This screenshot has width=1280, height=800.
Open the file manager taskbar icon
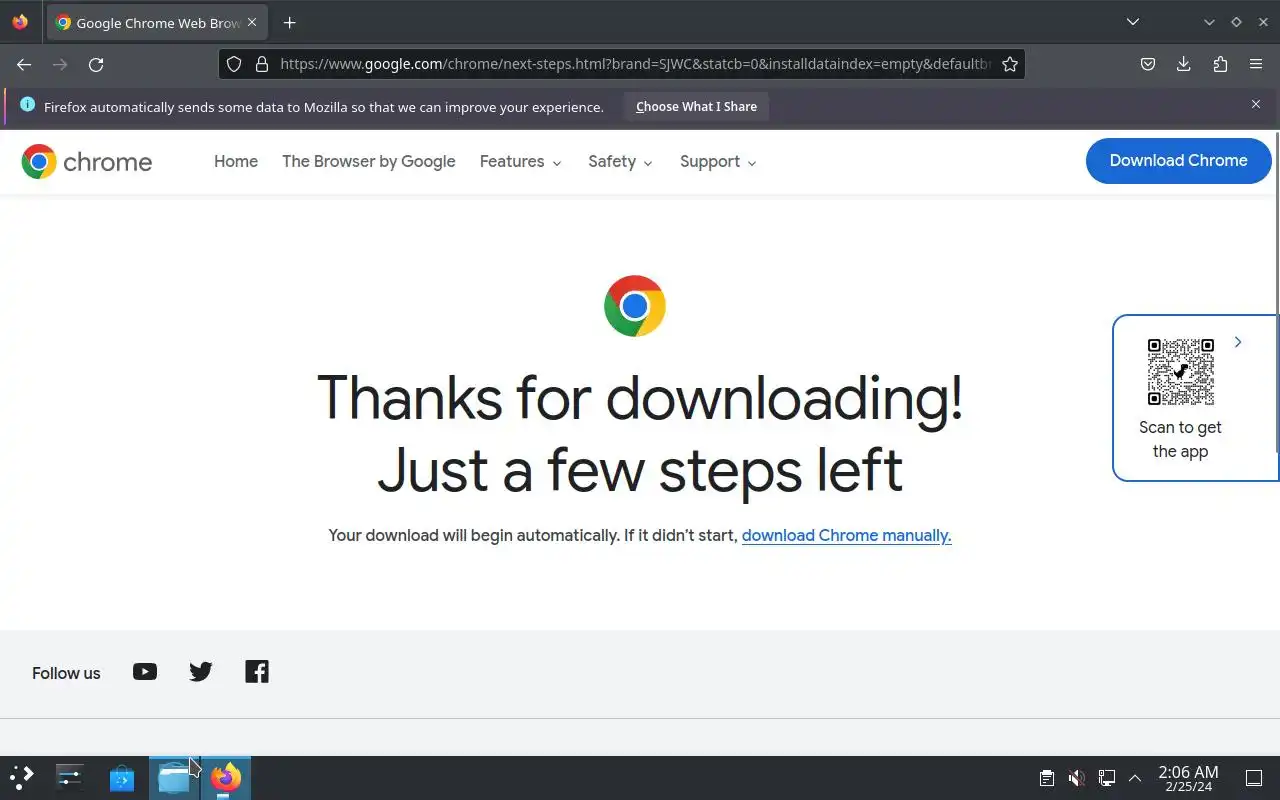click(174, 777)
